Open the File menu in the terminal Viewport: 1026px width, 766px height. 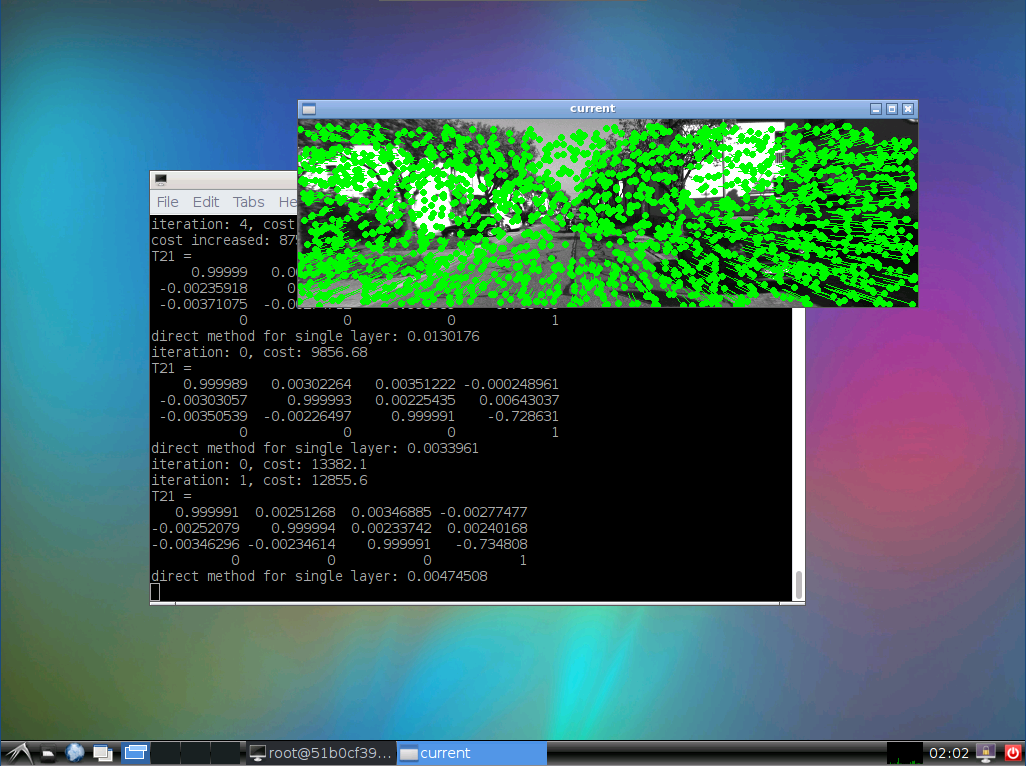pos(168,202)
